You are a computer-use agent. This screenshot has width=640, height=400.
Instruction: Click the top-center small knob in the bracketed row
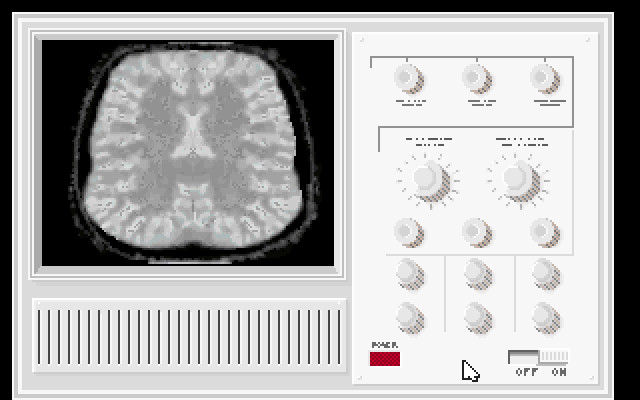476,78
